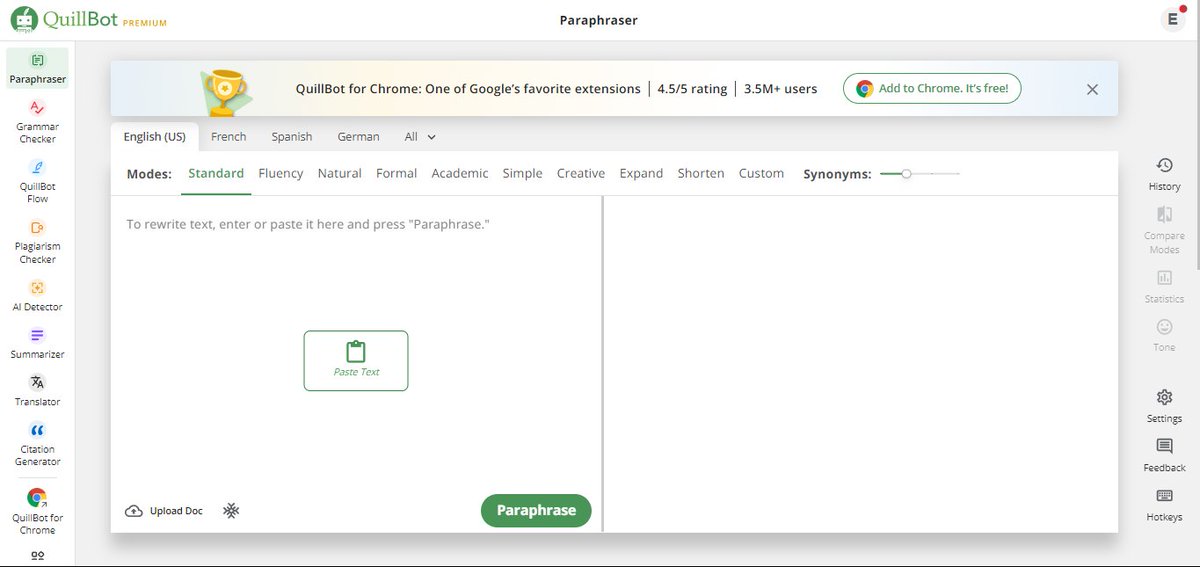
Task: Click the 3.5M+ users text
Action: click(x=780, y=89)
